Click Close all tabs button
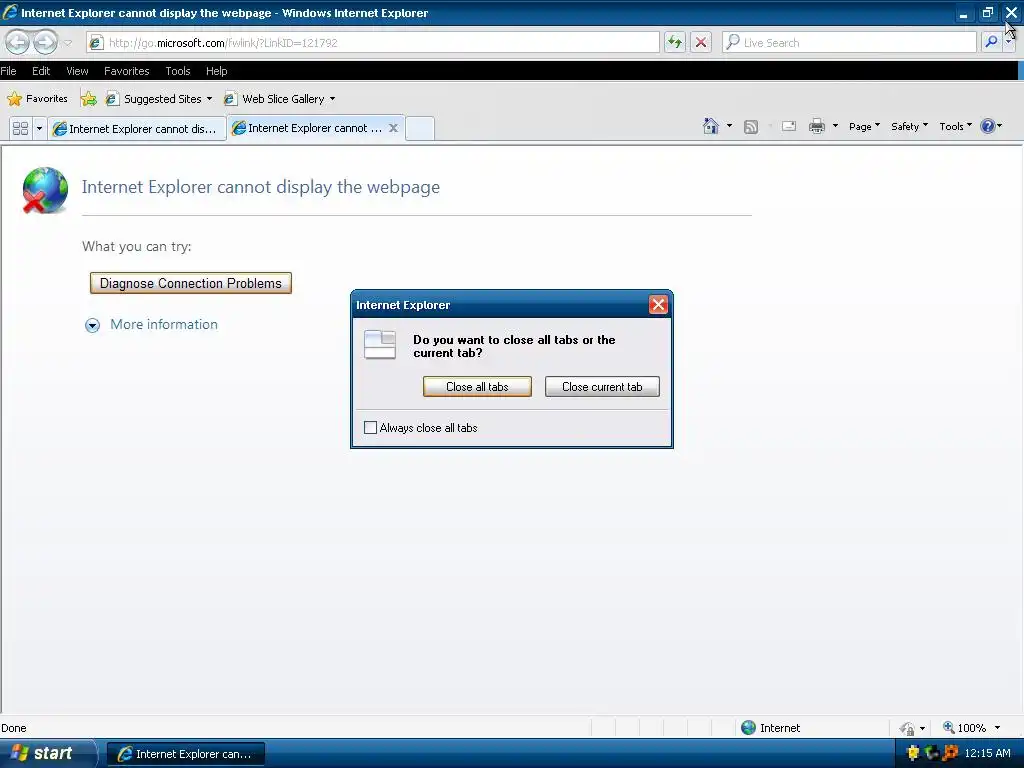1024x768 pixels. click(x=477, y=387)
